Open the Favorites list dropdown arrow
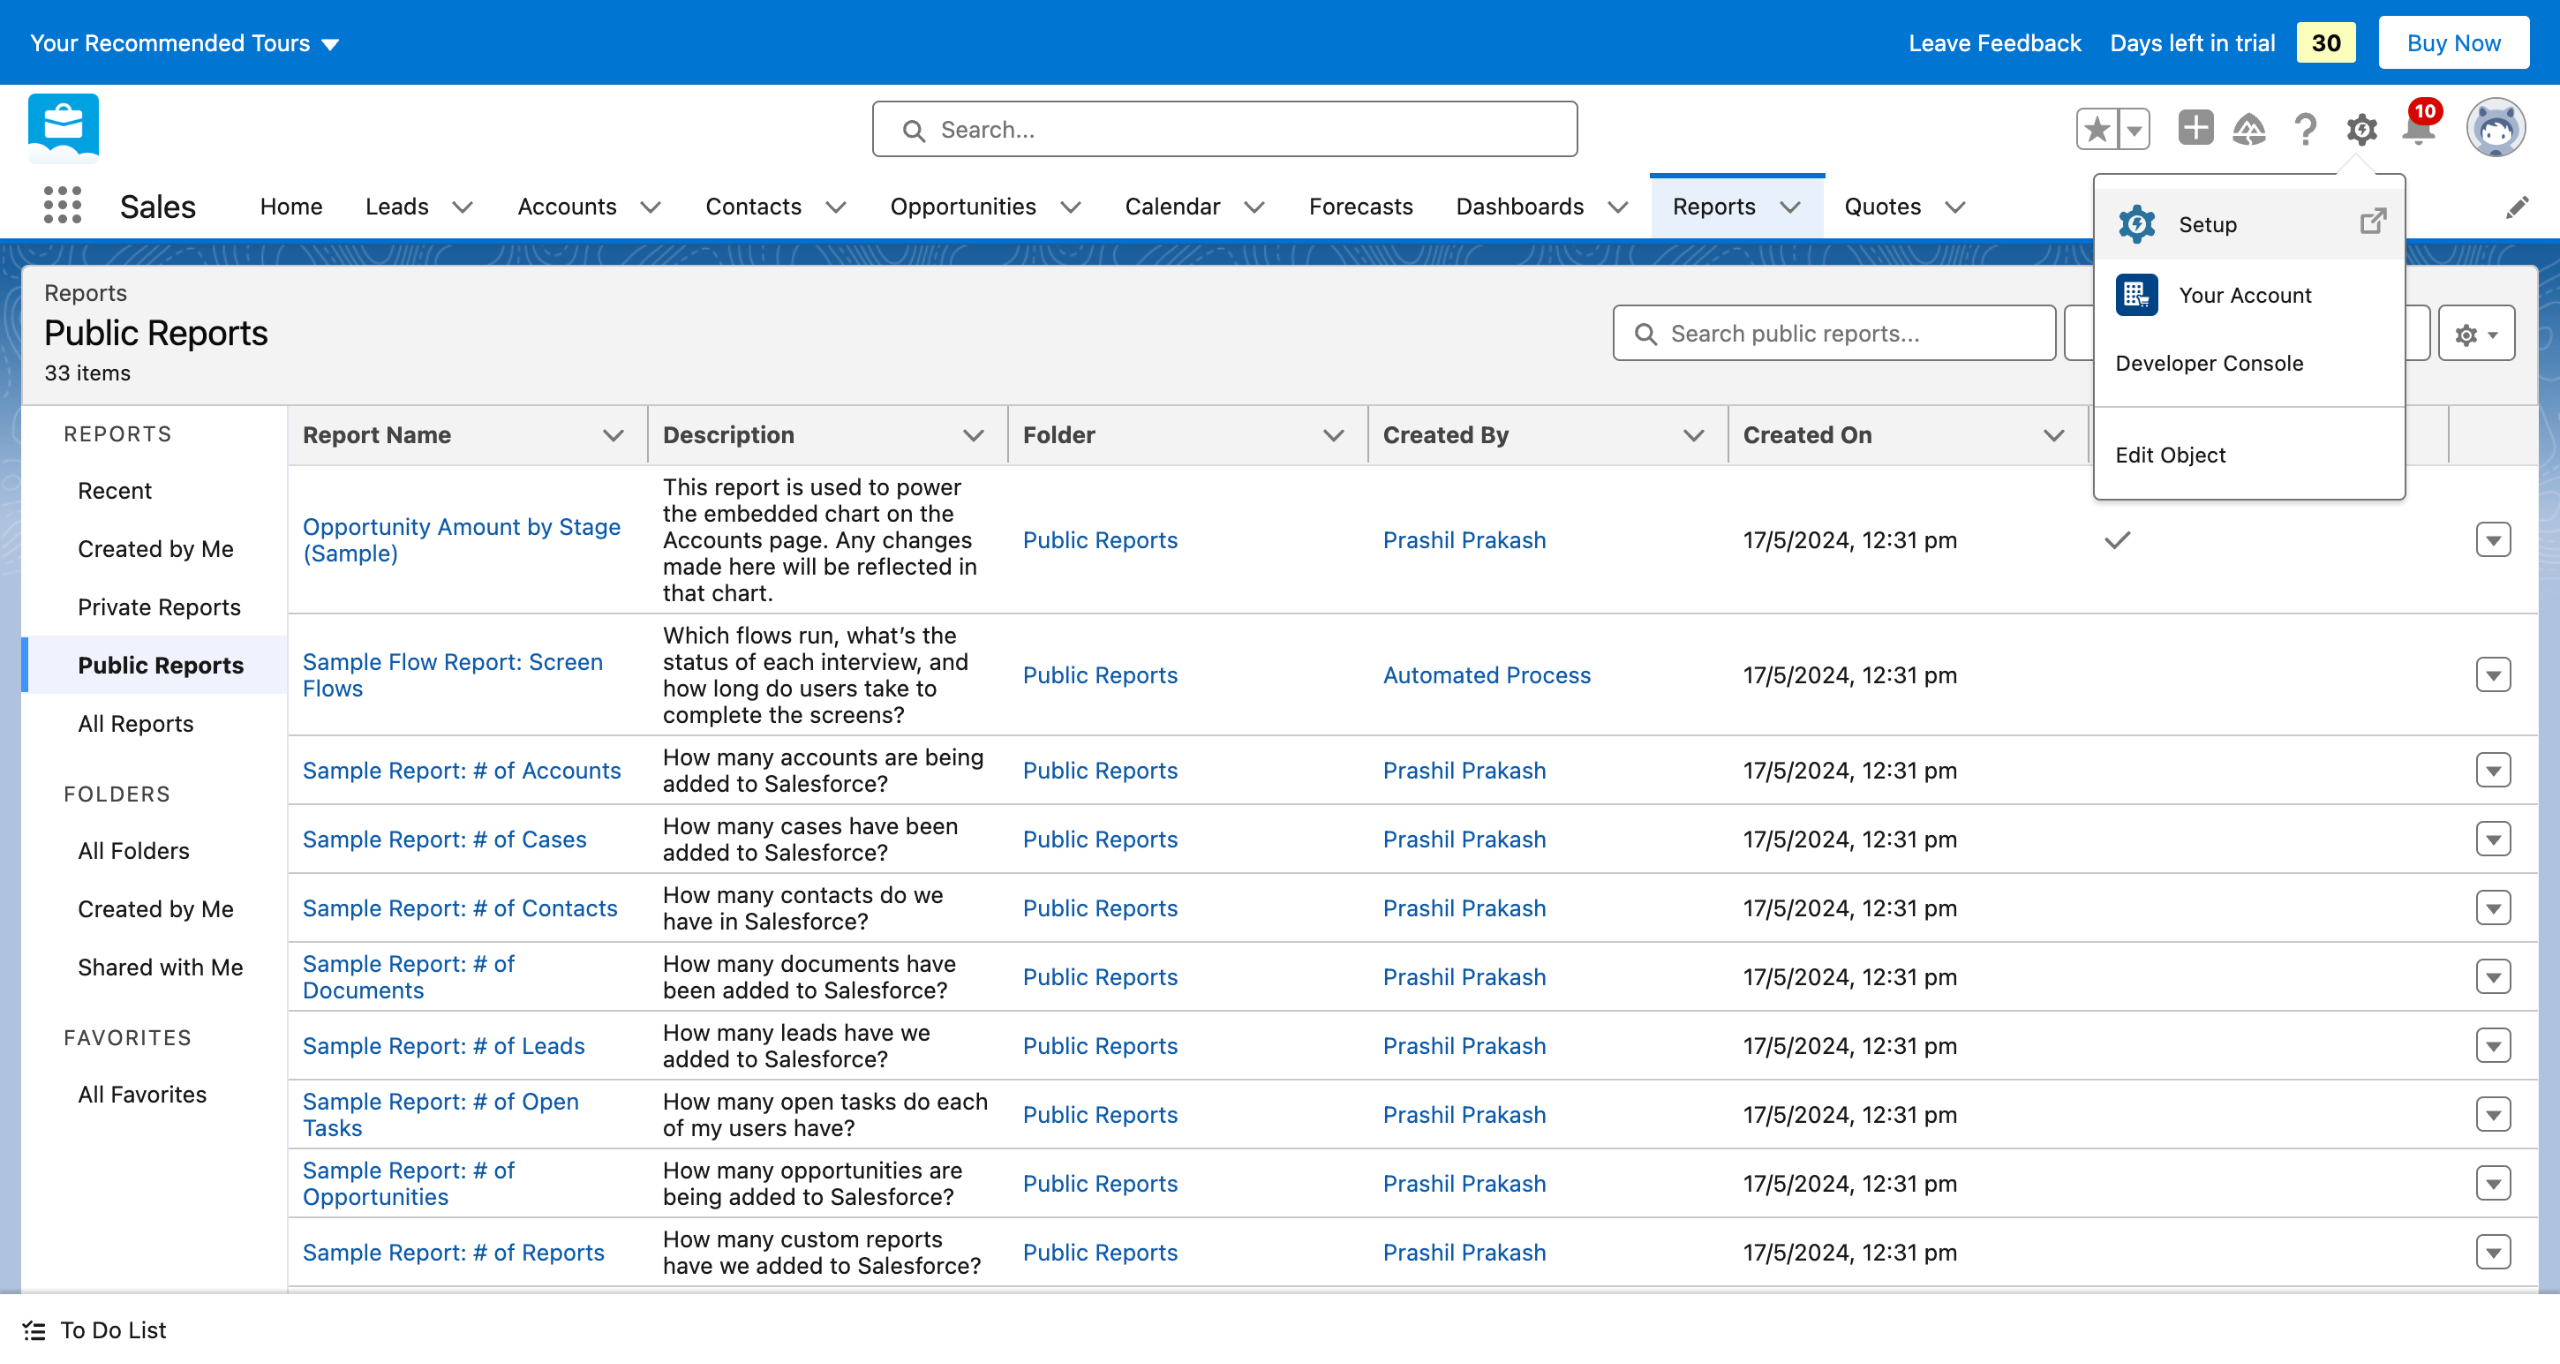2560x1364 pixels. coord(2134,129)
